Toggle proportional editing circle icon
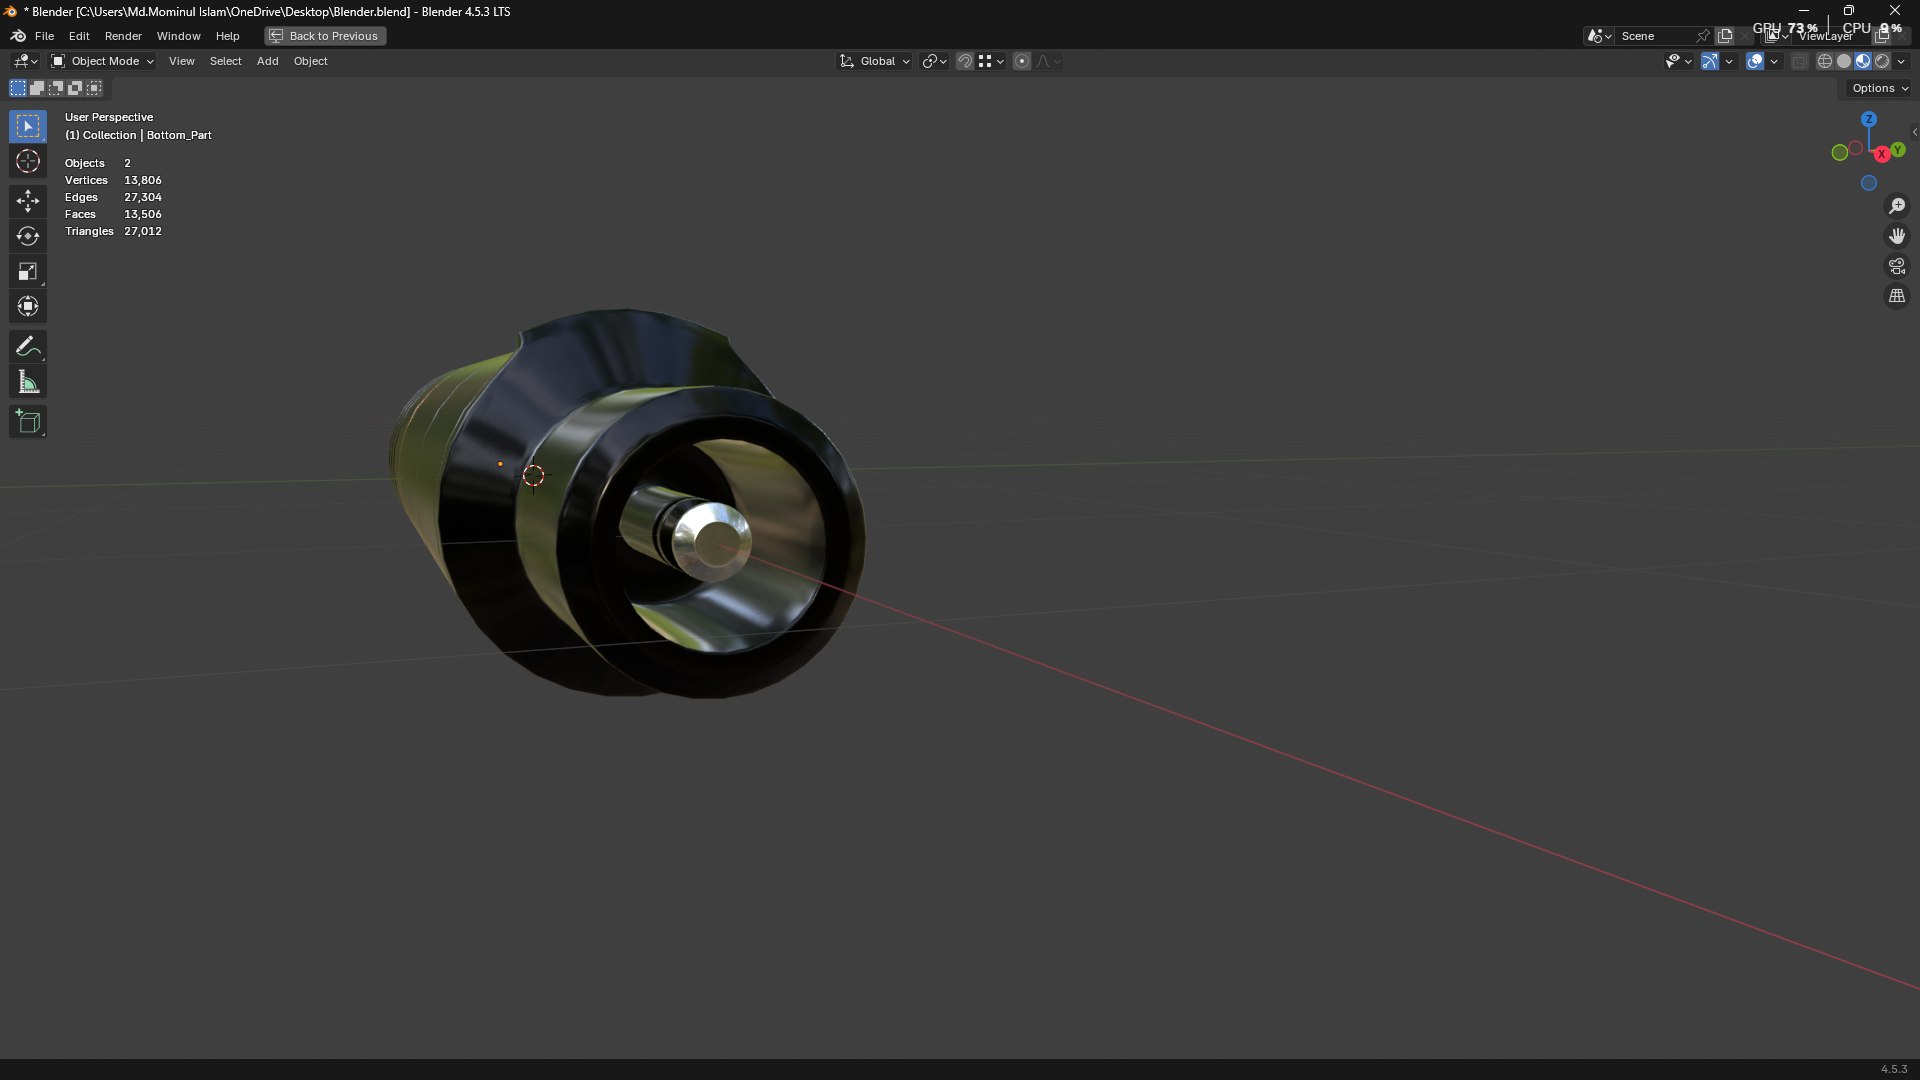The image size is (1920, 1080). click(x=1022, y=61)
